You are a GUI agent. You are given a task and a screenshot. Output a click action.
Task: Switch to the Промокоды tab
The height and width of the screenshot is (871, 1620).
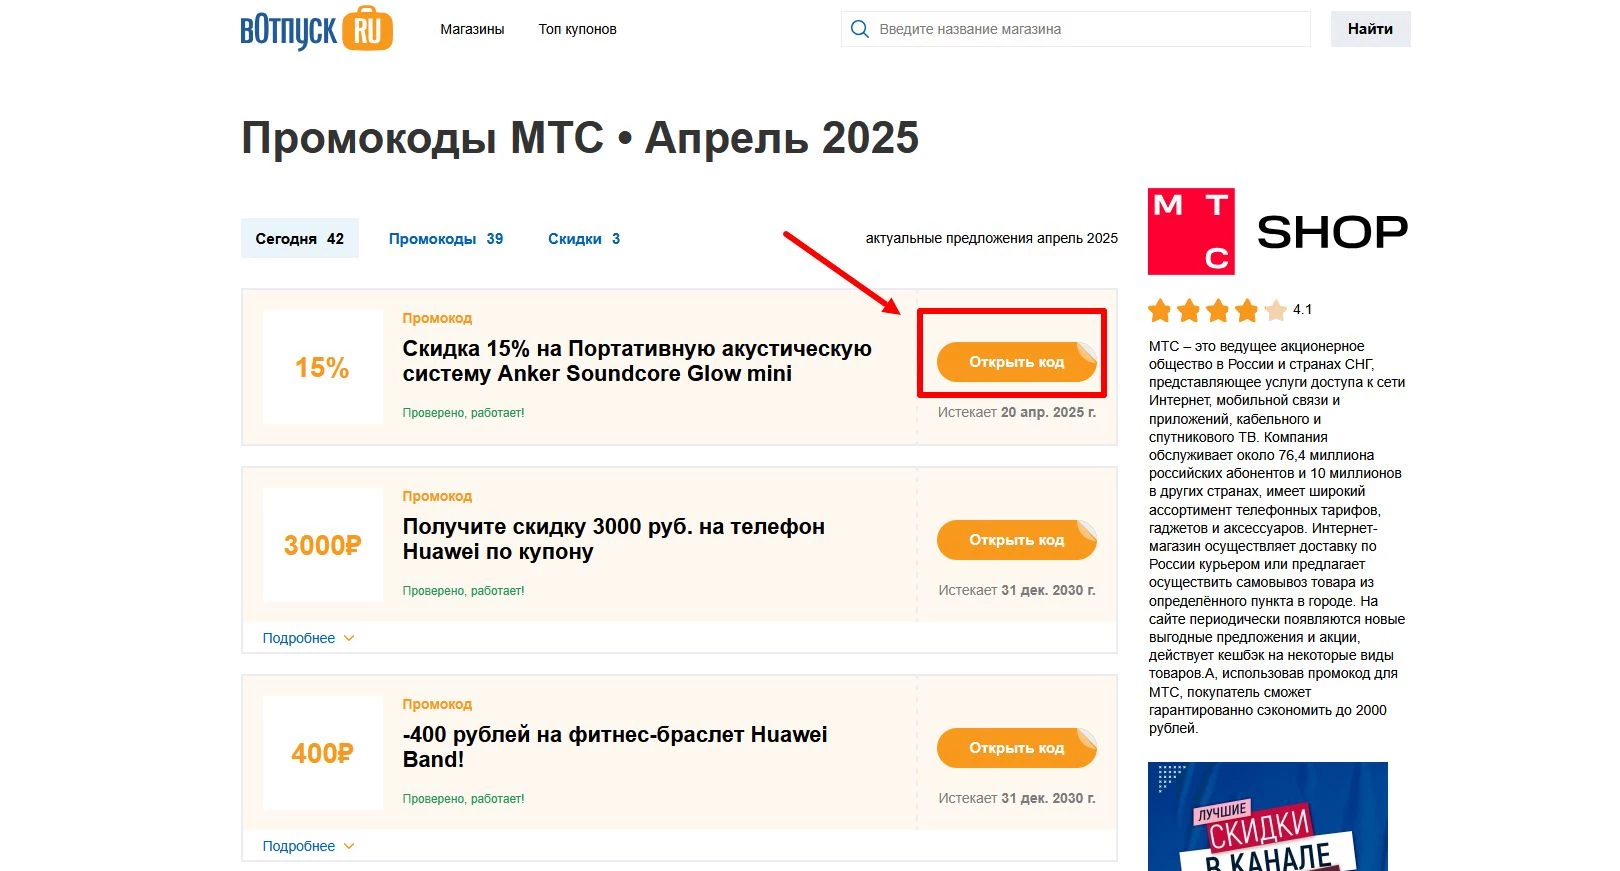(444, 238)
